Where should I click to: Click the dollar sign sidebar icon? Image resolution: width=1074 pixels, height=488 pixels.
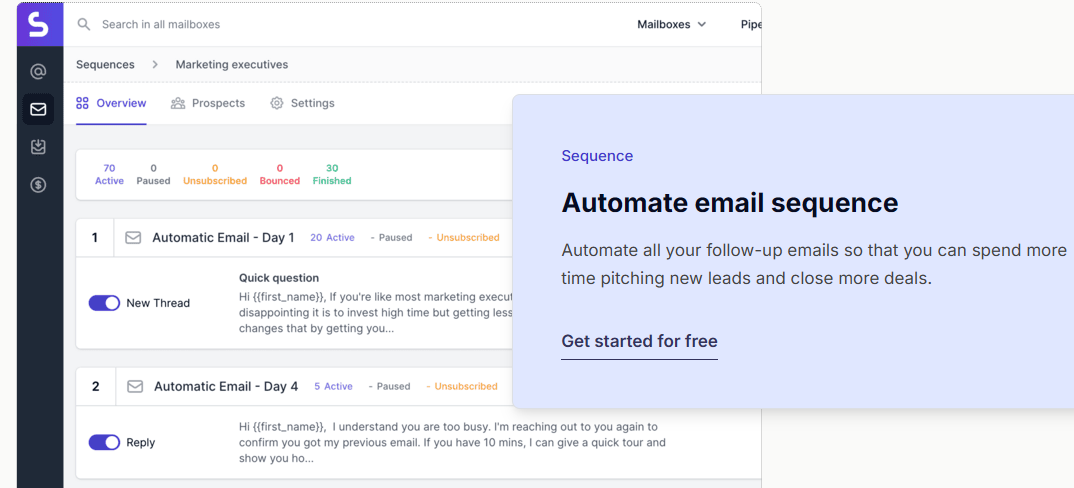point(38,185)
